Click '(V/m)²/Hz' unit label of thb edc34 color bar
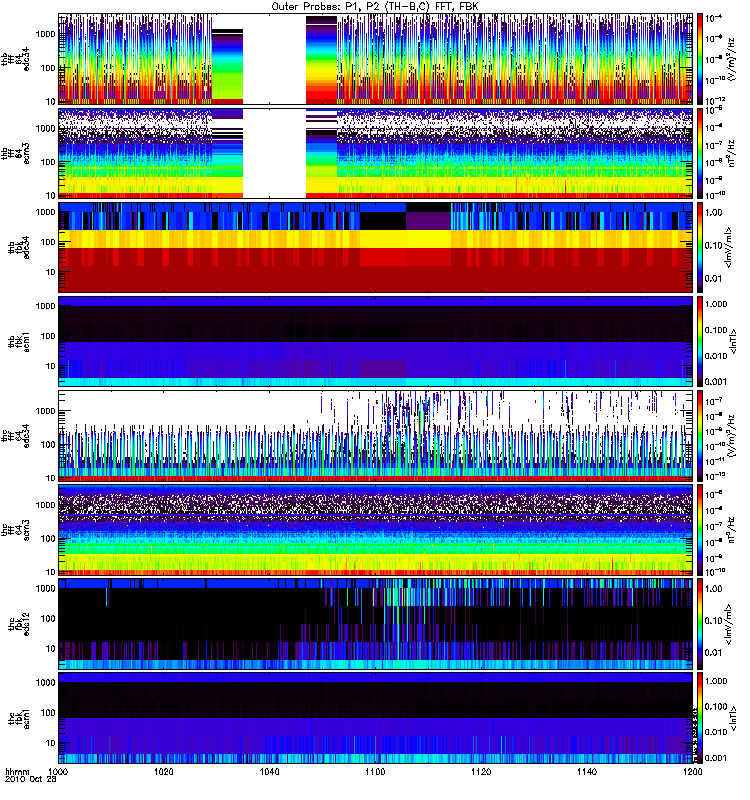The image size is (750, 800). [x=733, y=59]
